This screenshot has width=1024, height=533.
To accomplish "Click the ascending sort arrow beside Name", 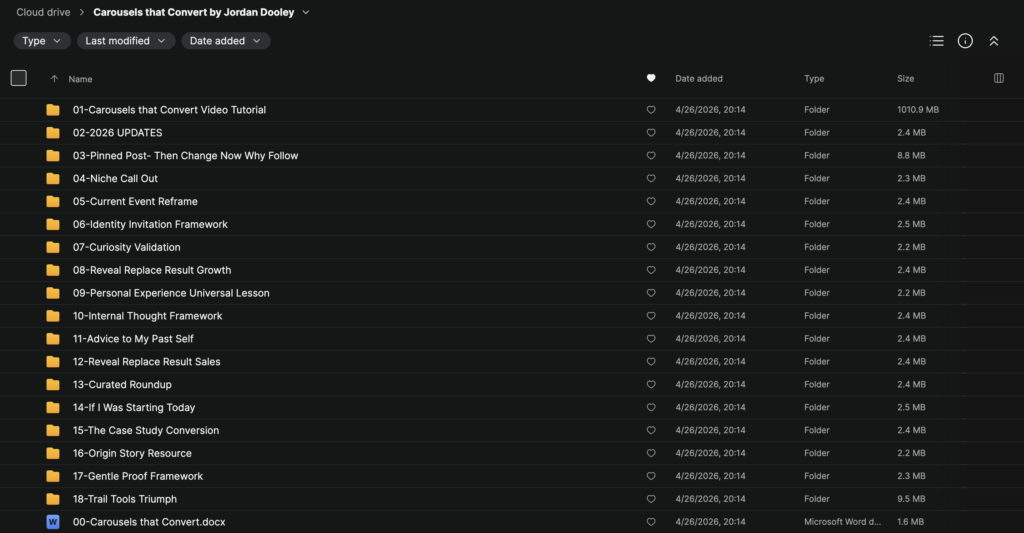I will pyautogui.click(x=54, y=79).
